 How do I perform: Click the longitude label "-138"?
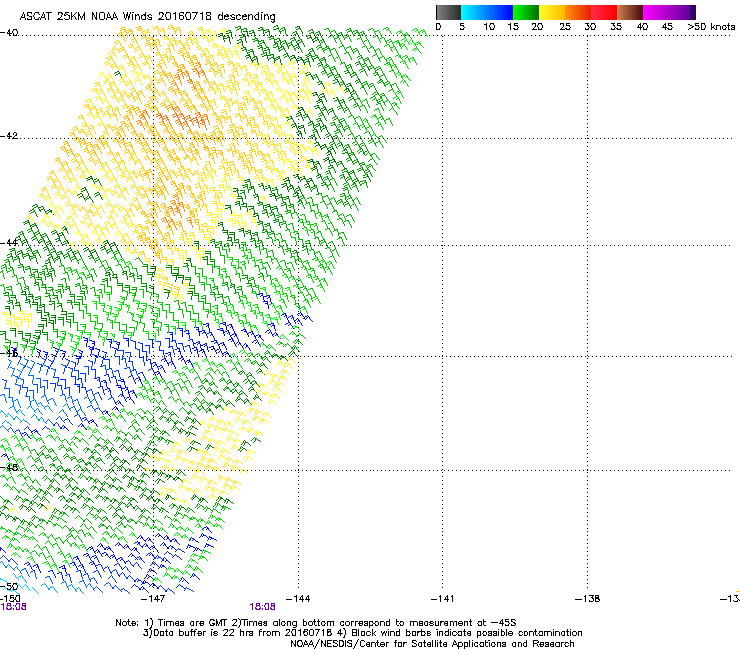588,599
